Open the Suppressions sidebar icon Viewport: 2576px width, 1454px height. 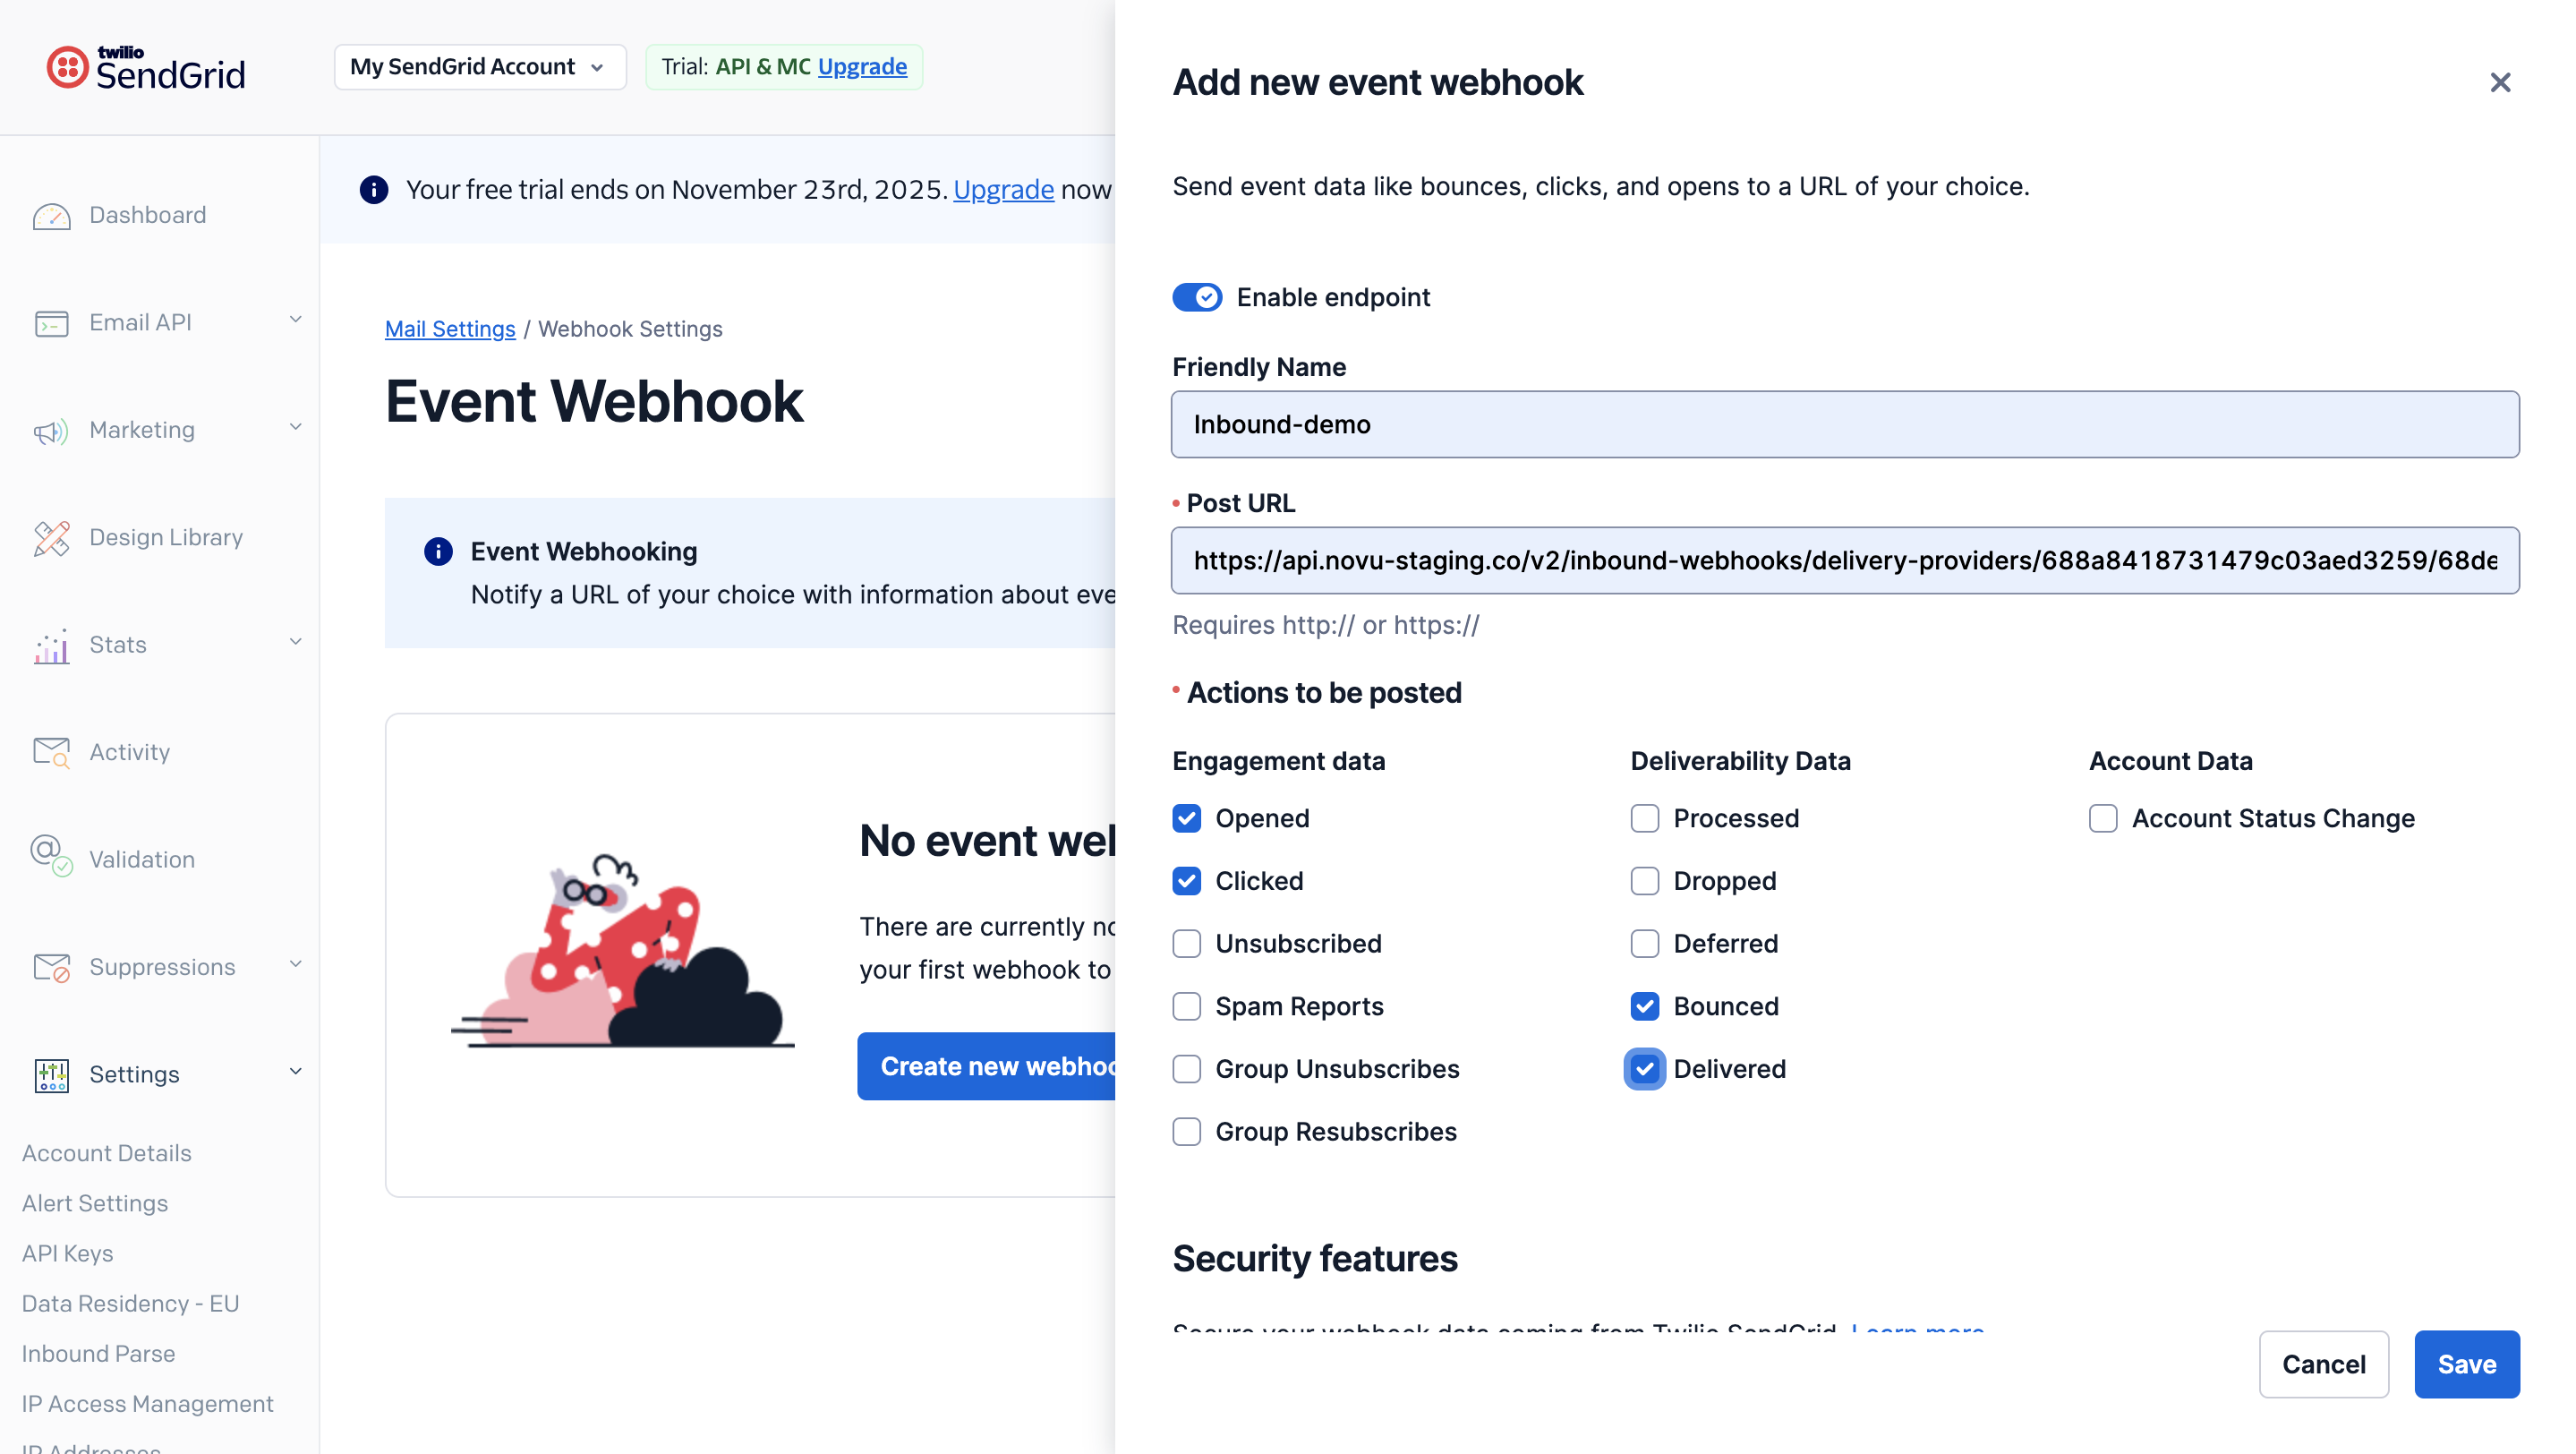(x=50, y=966)
